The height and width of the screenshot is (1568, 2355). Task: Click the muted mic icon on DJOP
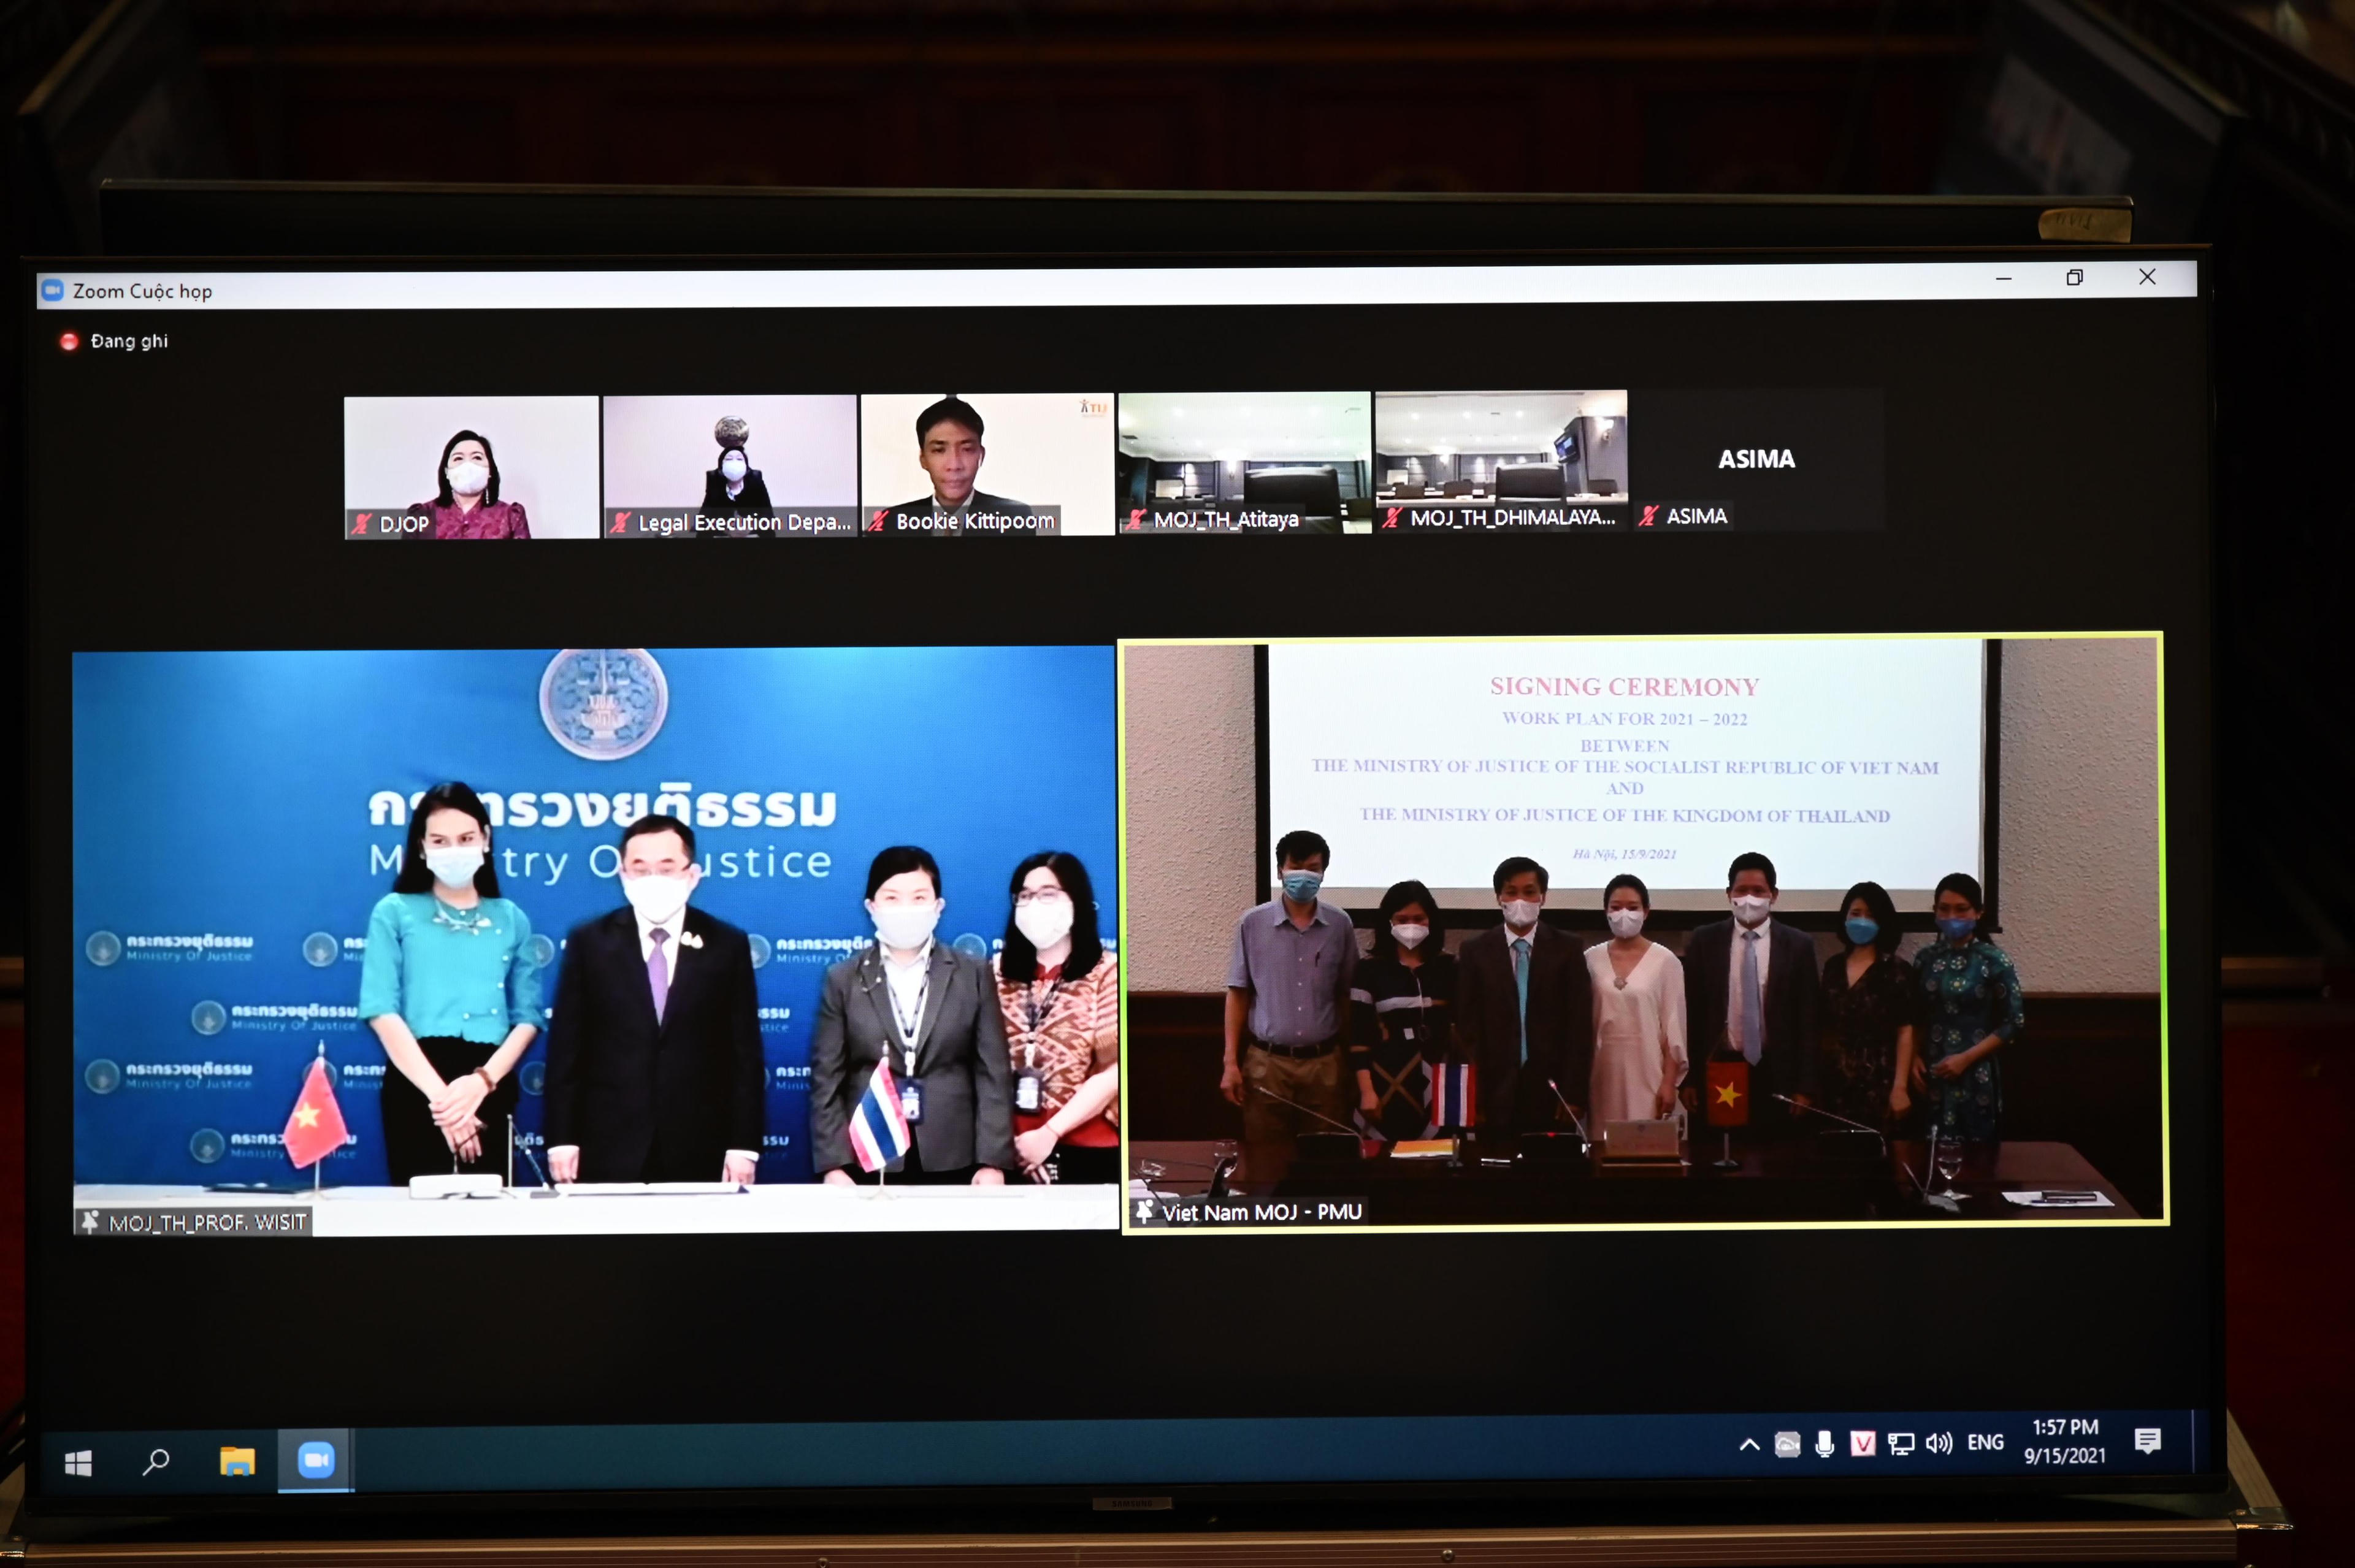pyautogui.click(x=362, y=523)
